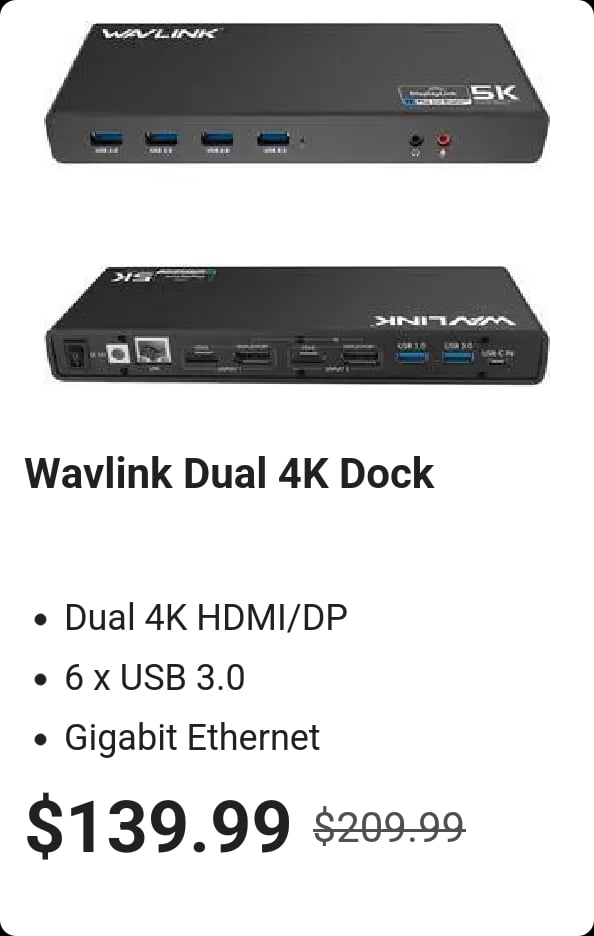Click the small LED indicator beside front USB ports

302,141
